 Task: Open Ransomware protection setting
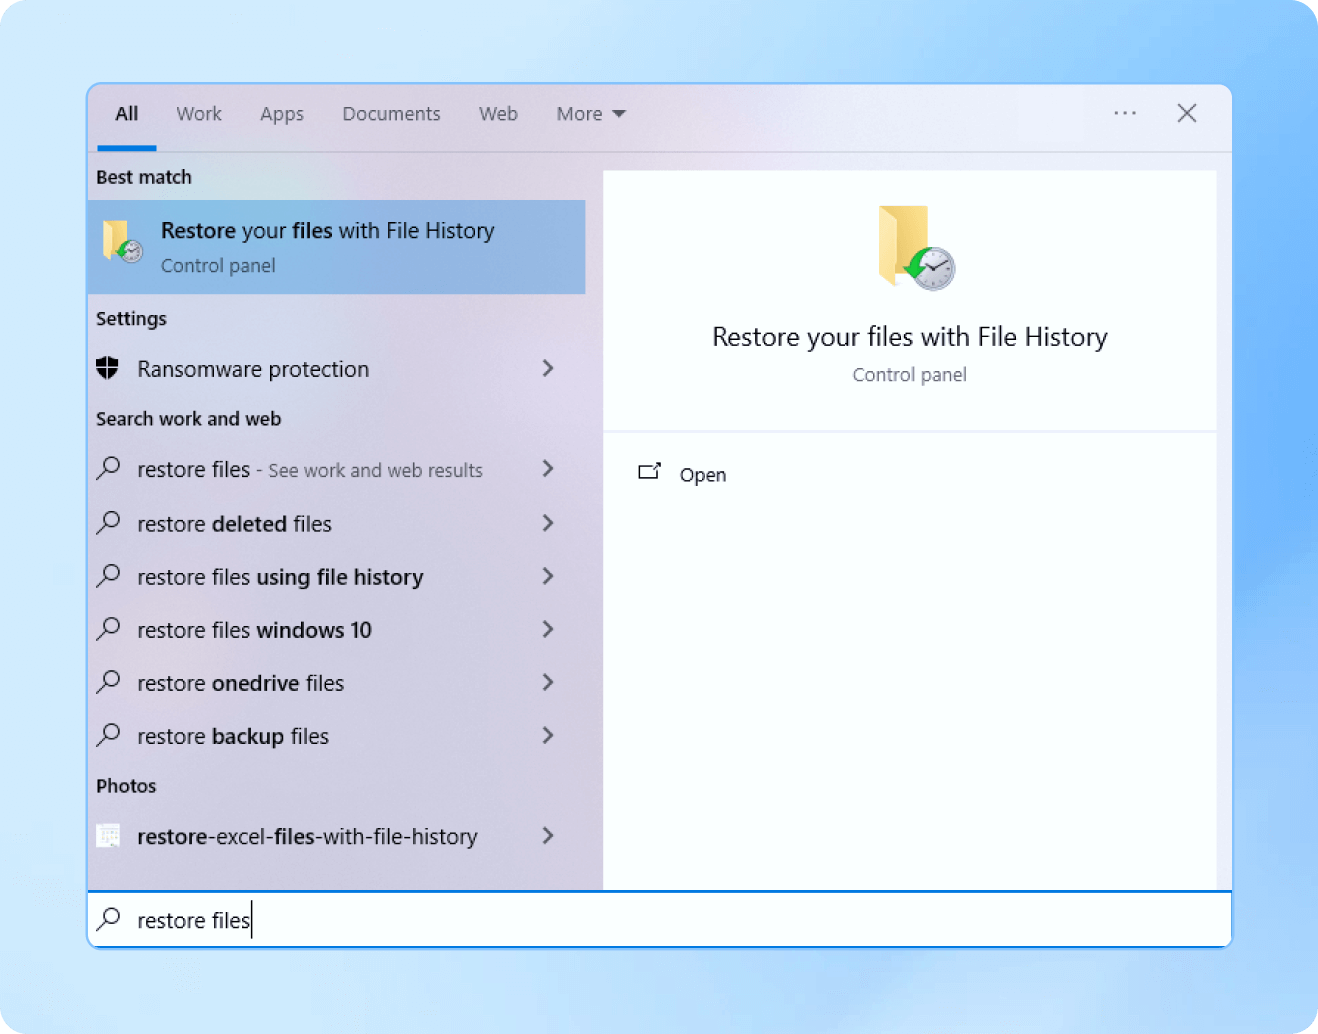tap(337, 369)
